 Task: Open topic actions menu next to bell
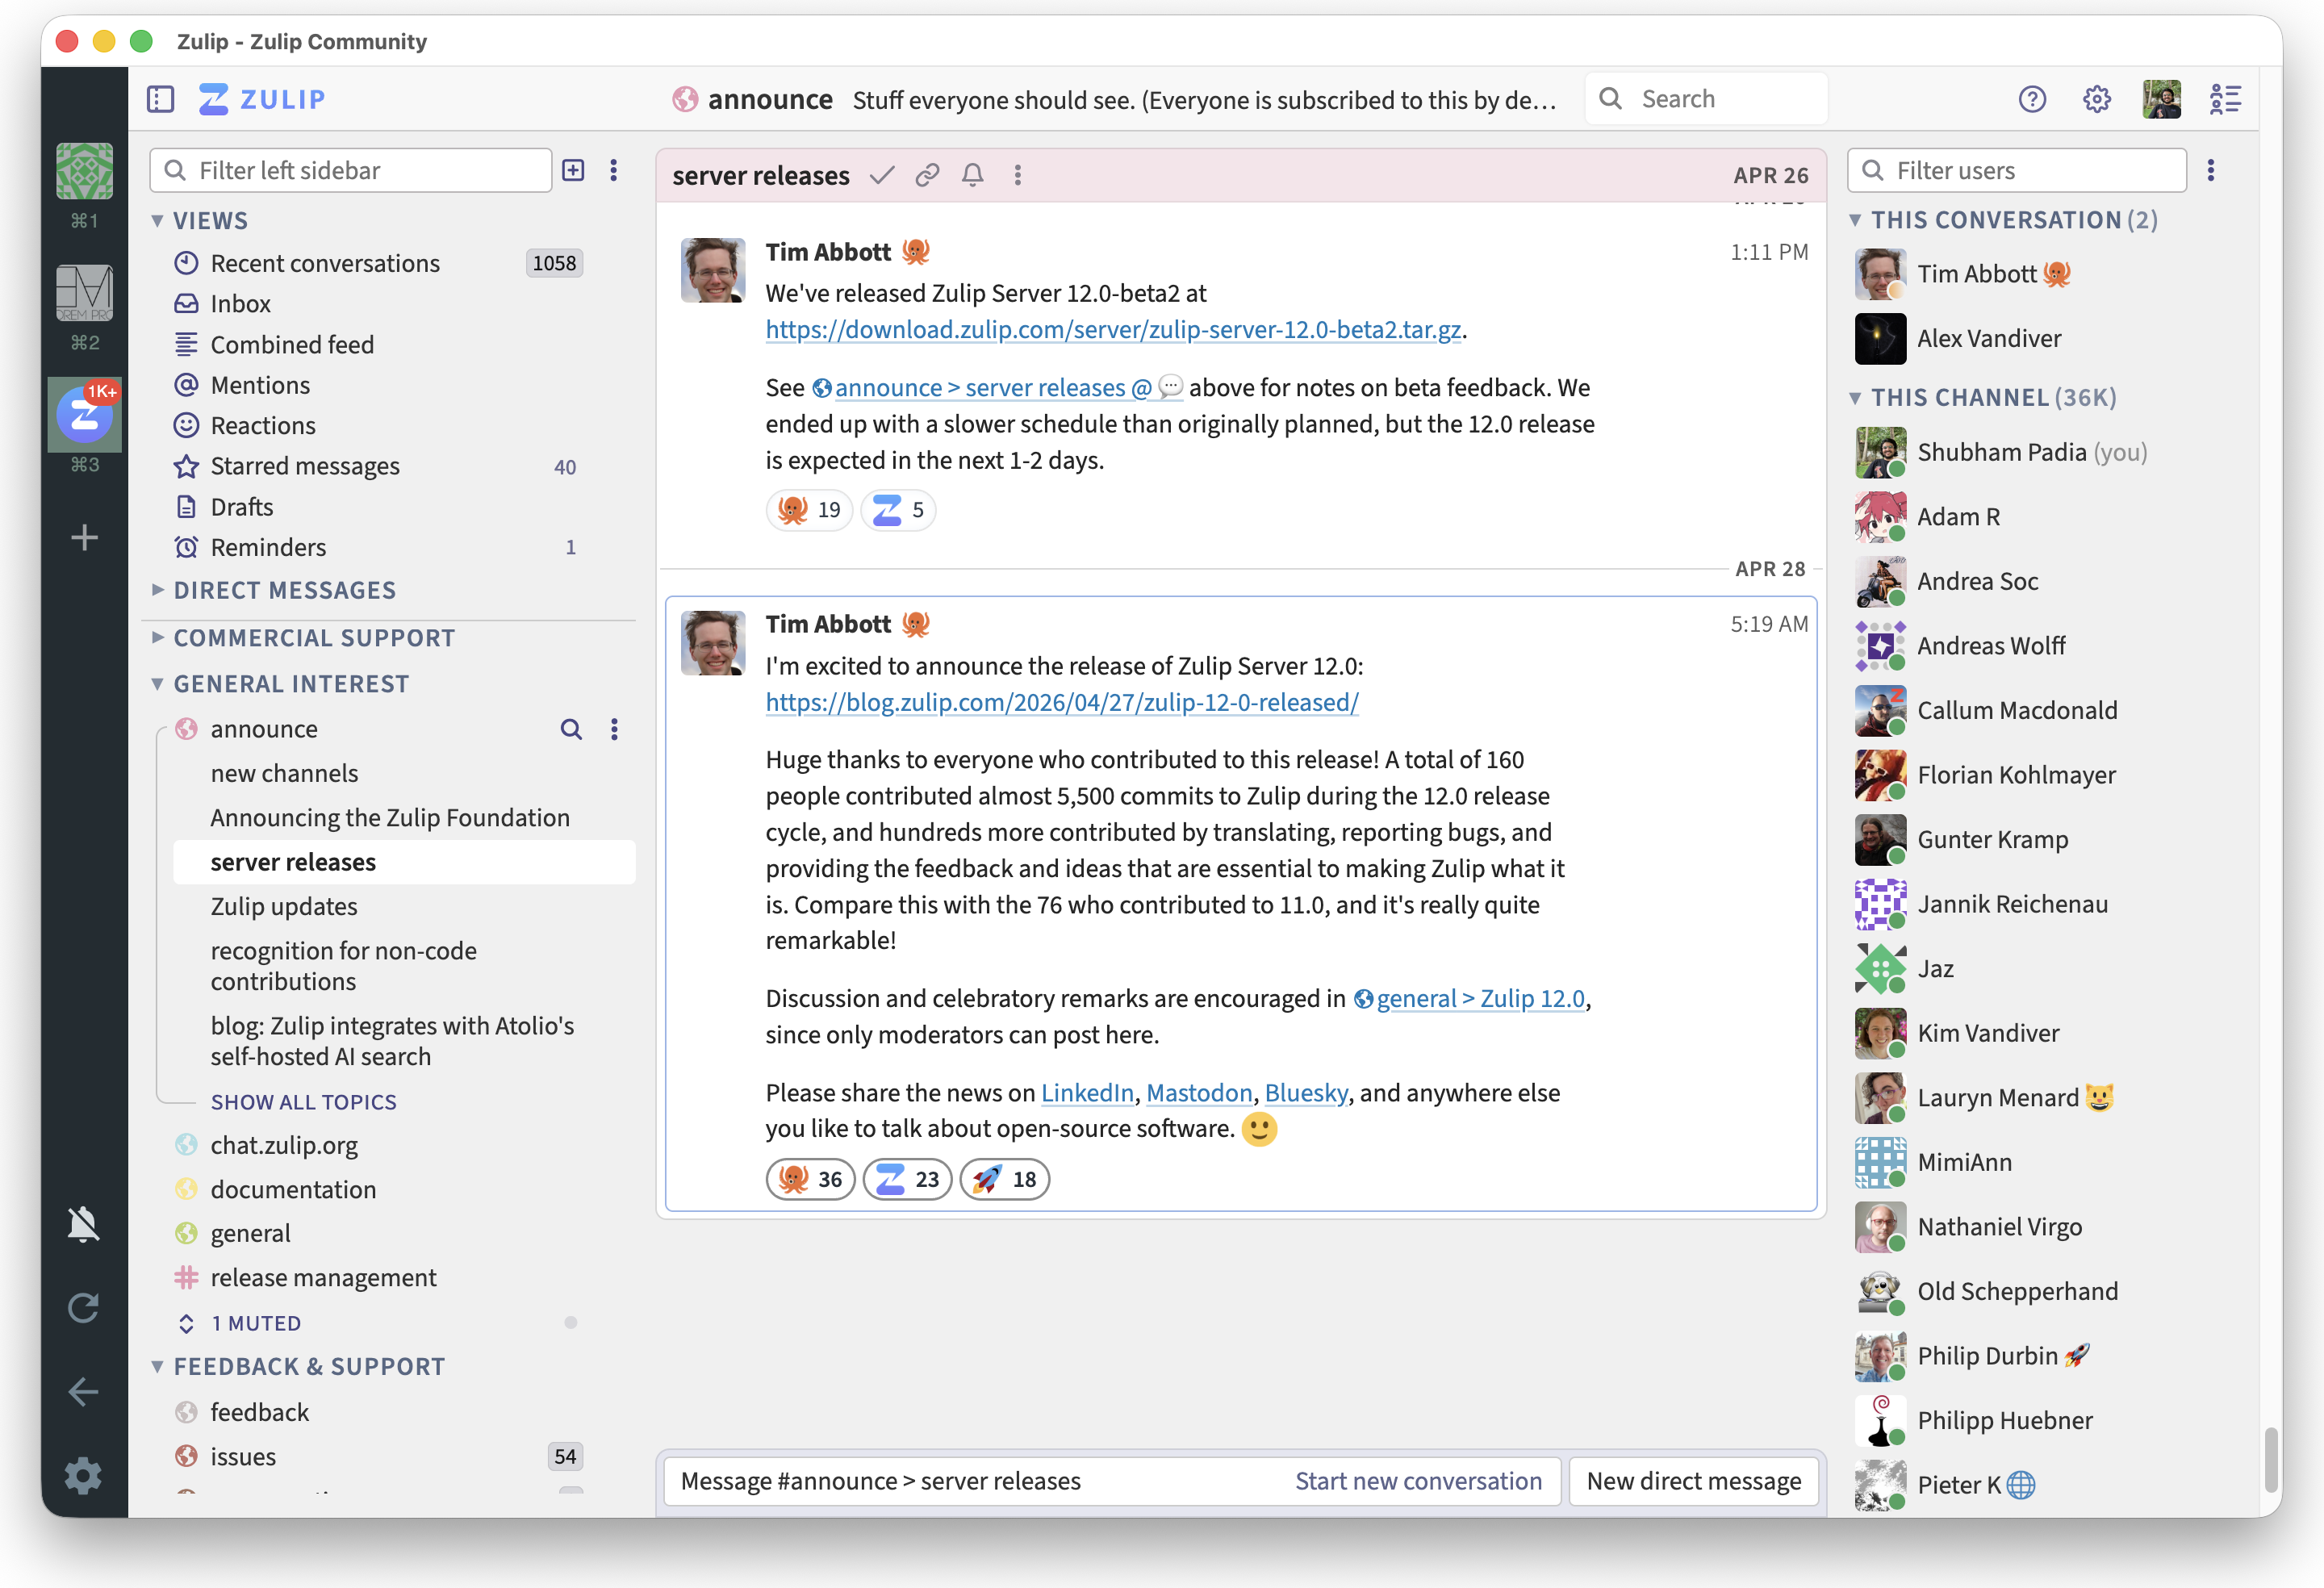point(1018,175)
